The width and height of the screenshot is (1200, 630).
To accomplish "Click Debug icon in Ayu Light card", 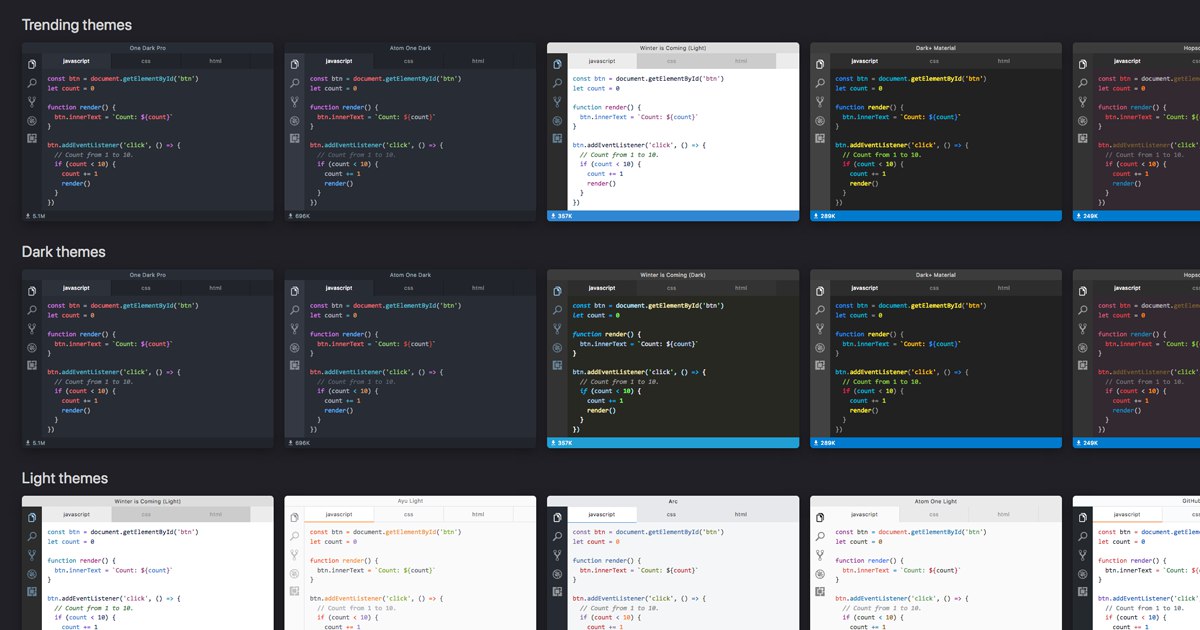I will (295, 574).
